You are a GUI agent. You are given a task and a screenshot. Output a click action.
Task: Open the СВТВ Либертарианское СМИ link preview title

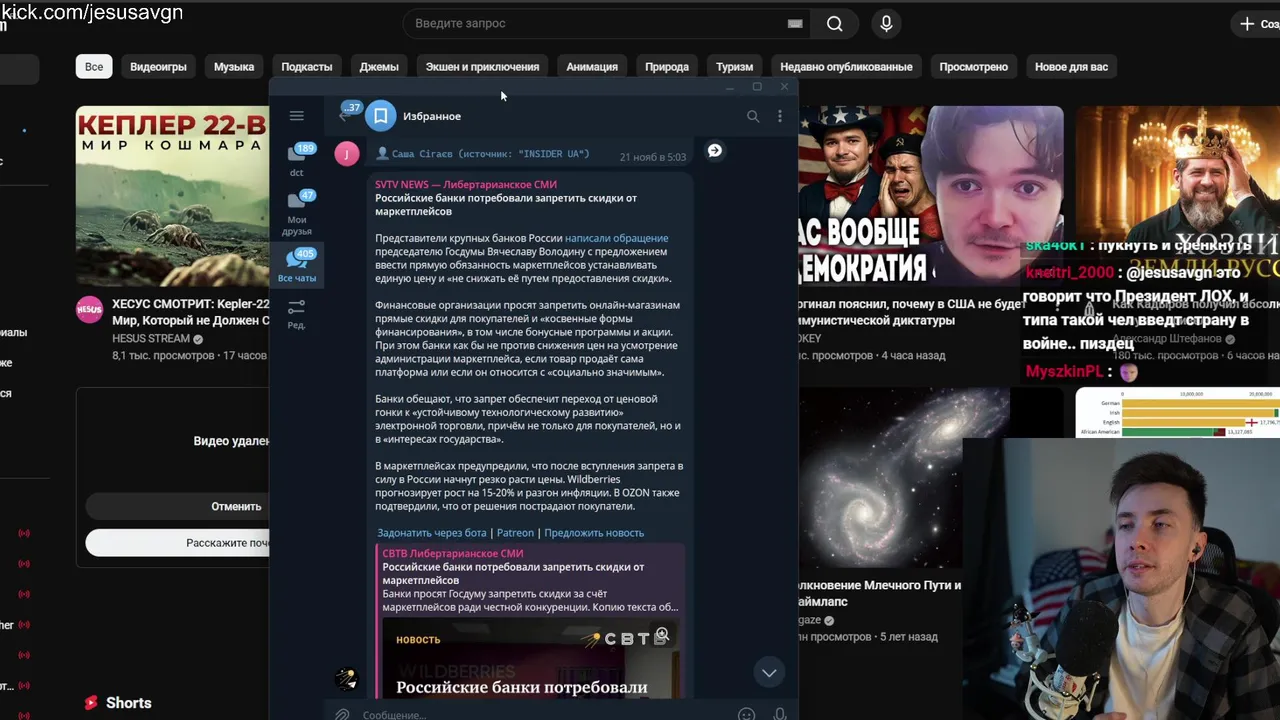tap(453, 553)
